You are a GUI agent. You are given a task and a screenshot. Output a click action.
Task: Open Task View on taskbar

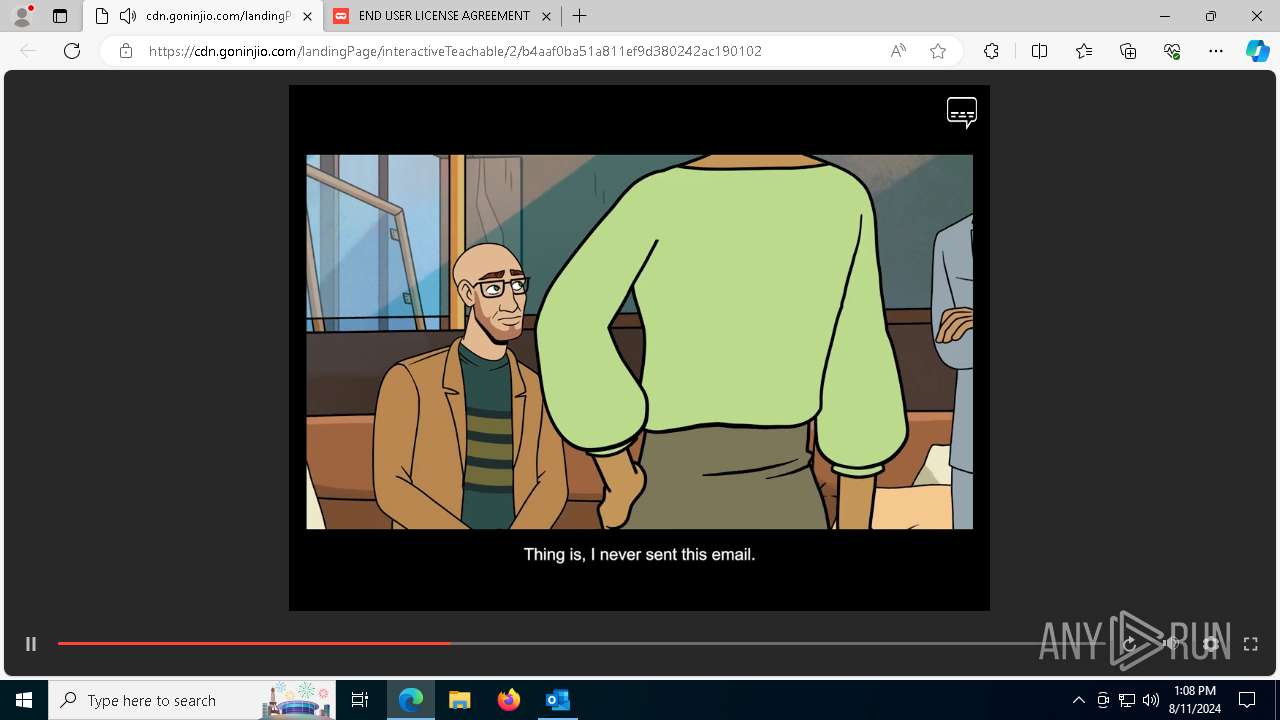(x=360, y=700)
